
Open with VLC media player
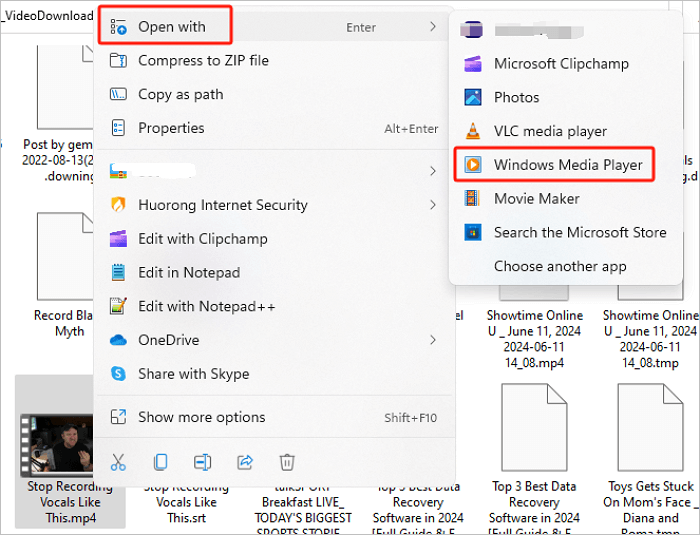[x=549, y=131]
